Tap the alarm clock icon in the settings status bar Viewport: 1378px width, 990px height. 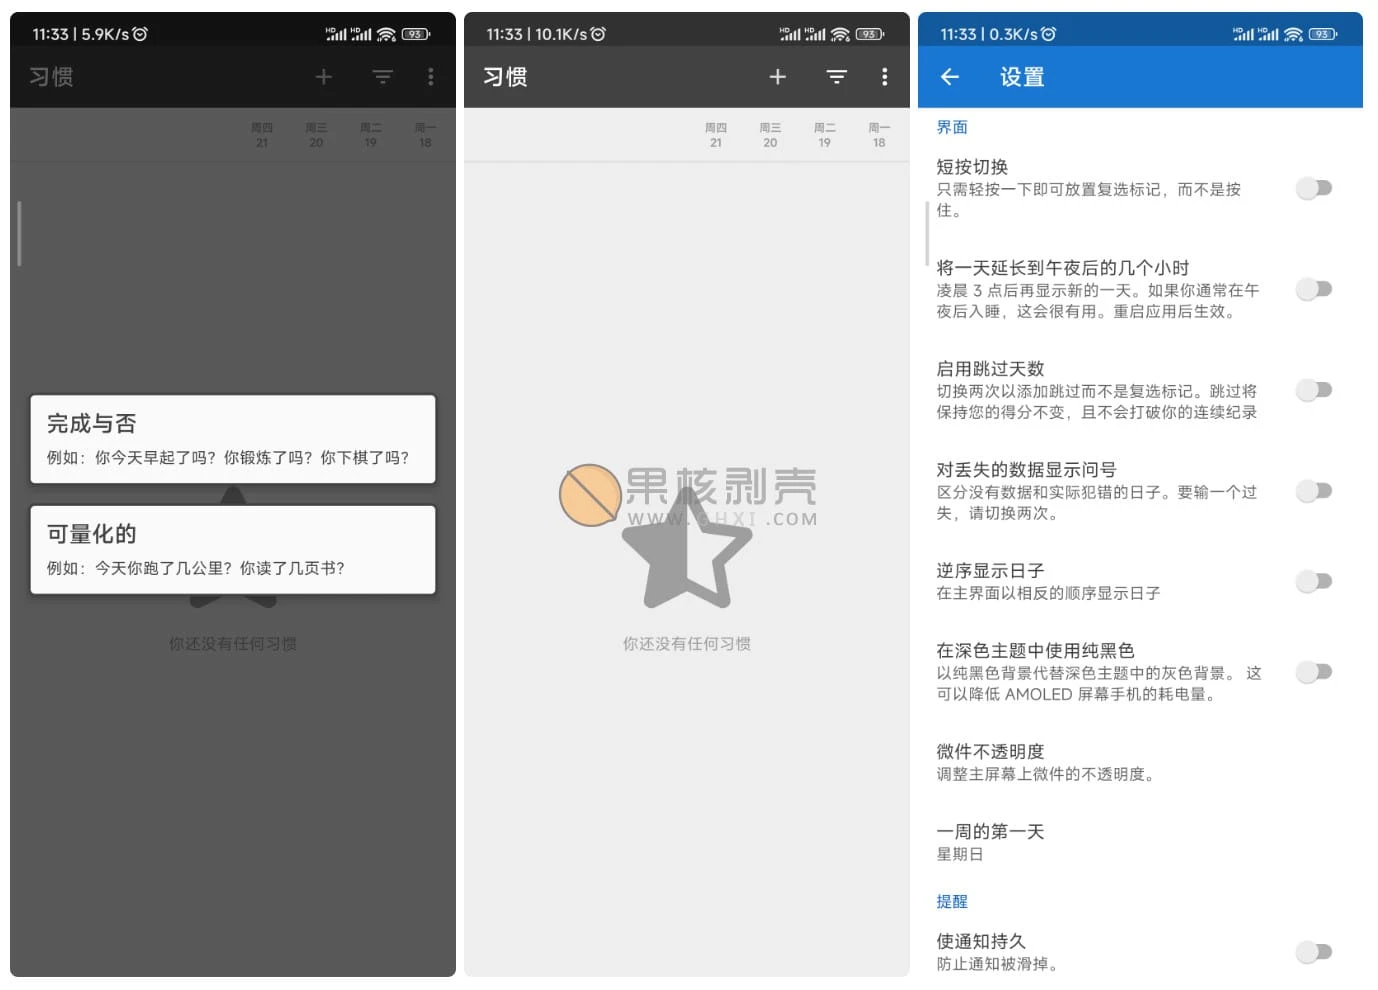click(1049, 34)
